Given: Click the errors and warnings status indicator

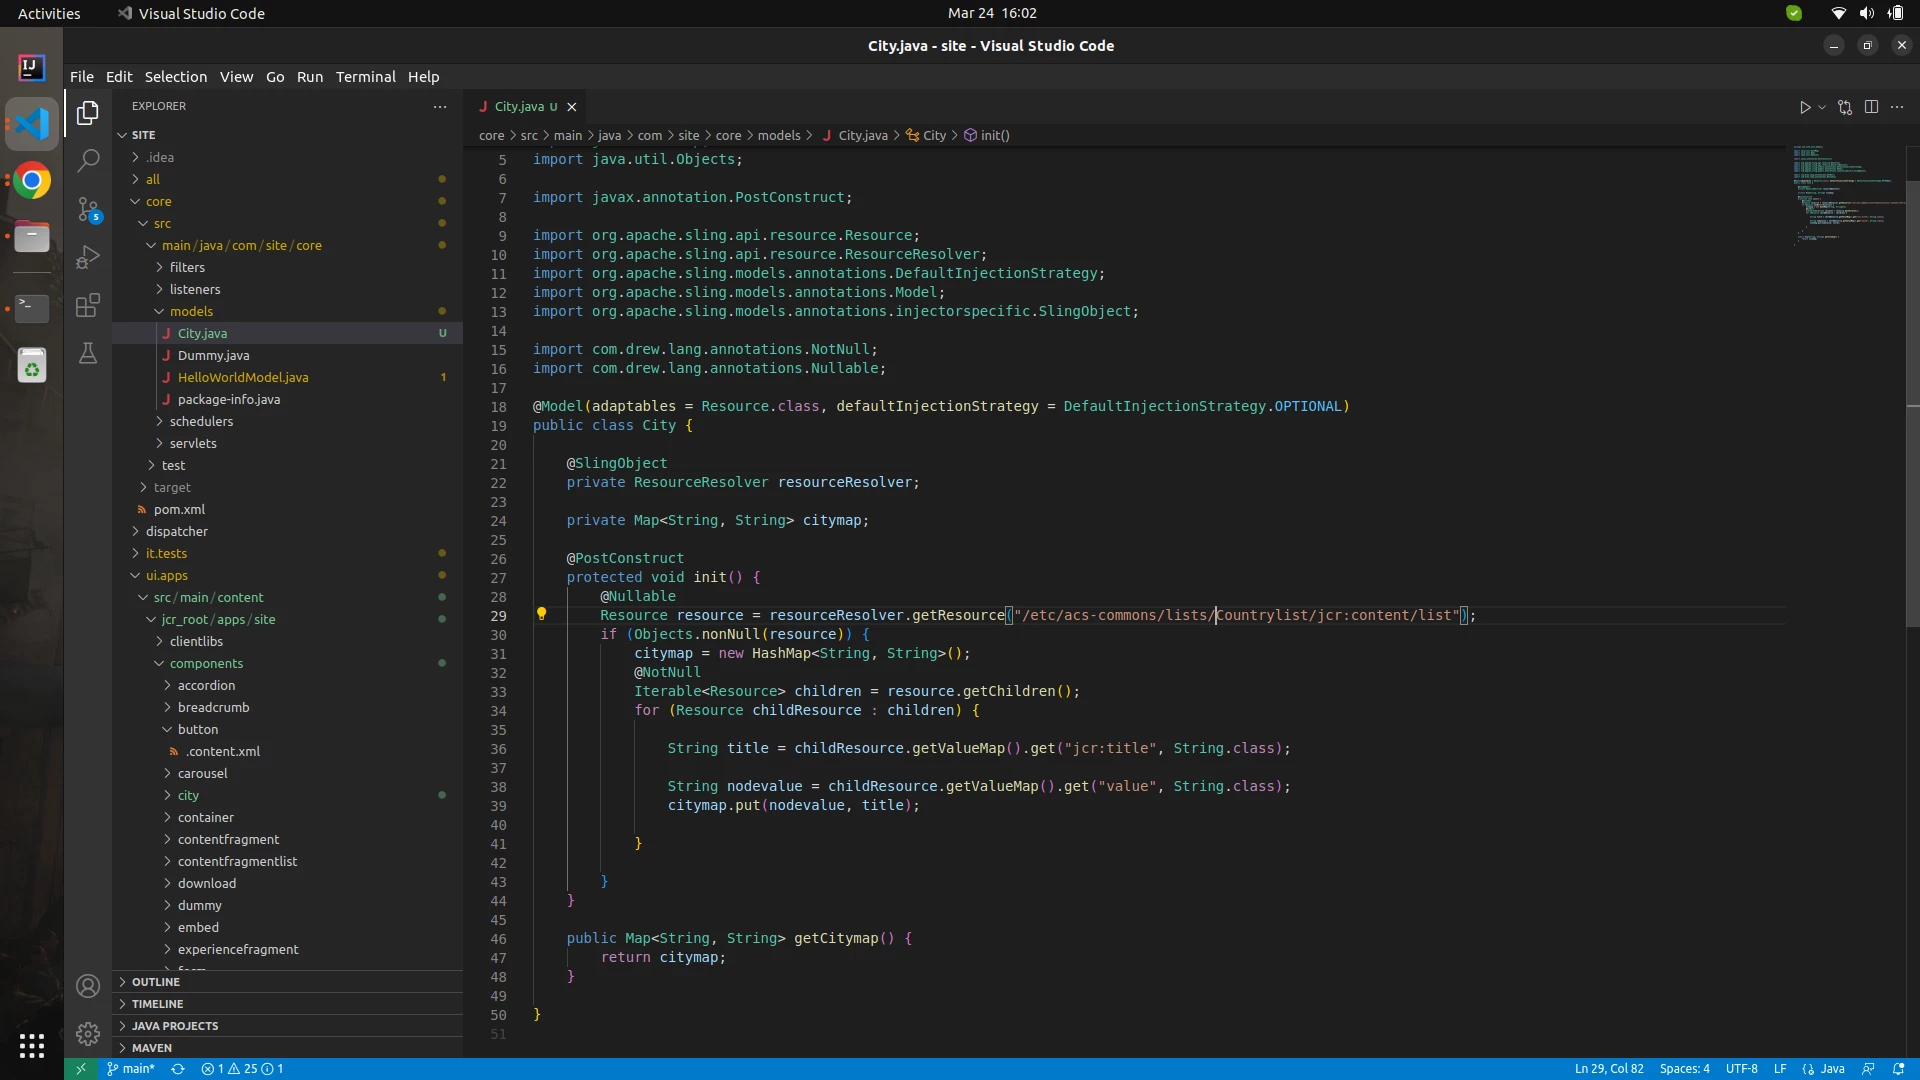Looking at the screenshot, I should (242, 1069).
